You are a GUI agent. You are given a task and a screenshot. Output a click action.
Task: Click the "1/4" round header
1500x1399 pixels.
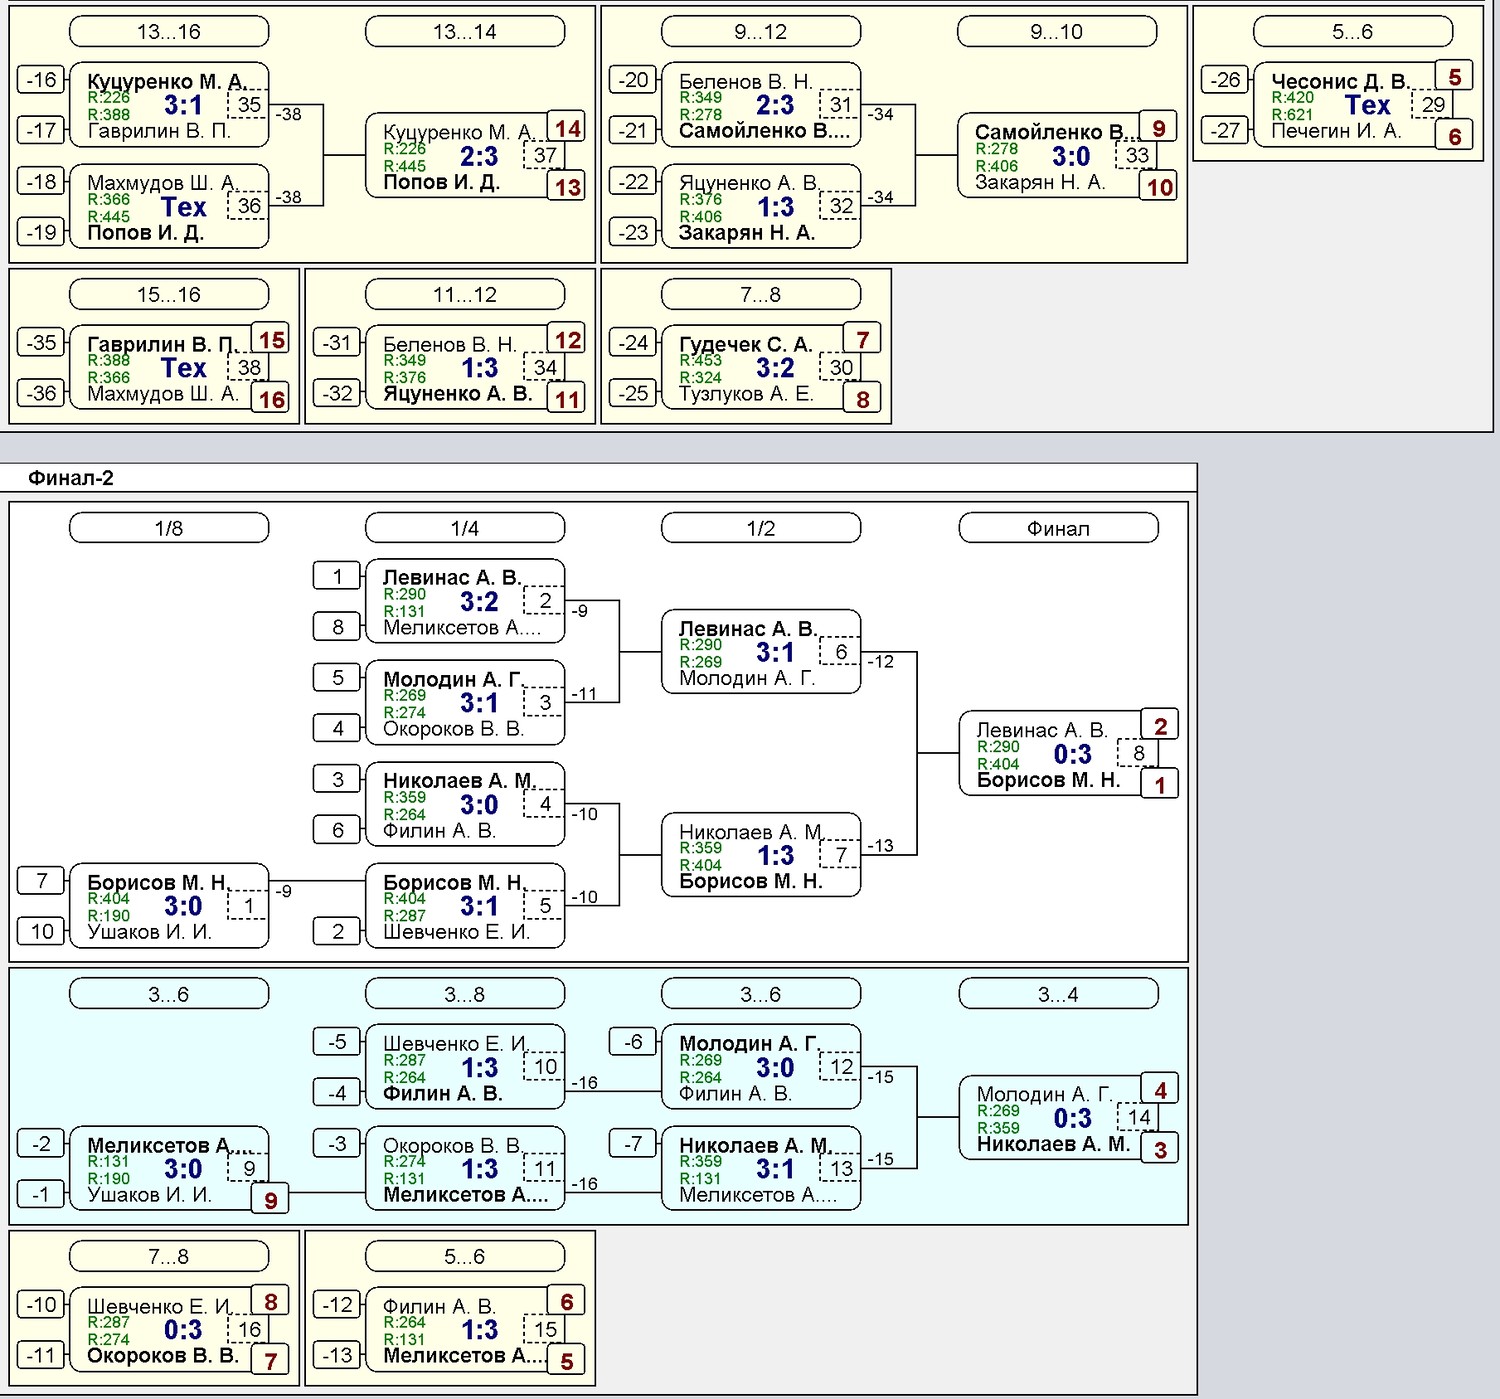pyautogui.click(x=465, y=528)
